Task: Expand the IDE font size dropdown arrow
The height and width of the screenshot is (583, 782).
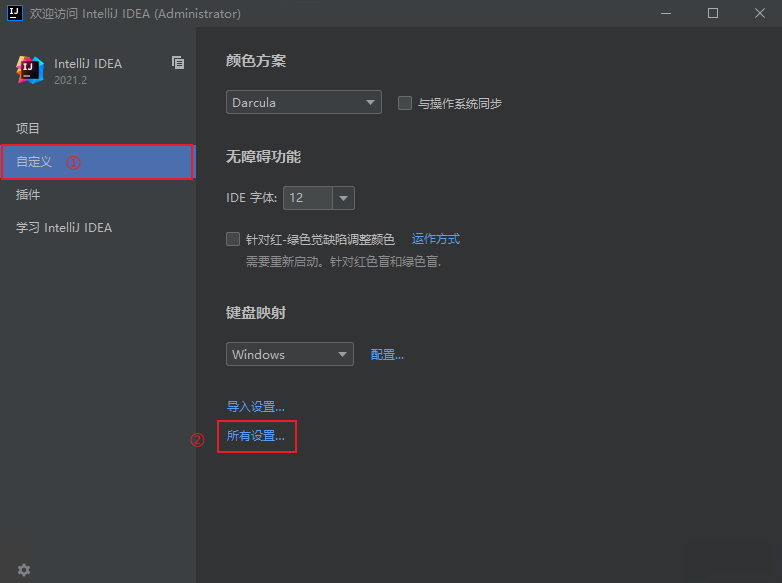Action: coord(344,198)
